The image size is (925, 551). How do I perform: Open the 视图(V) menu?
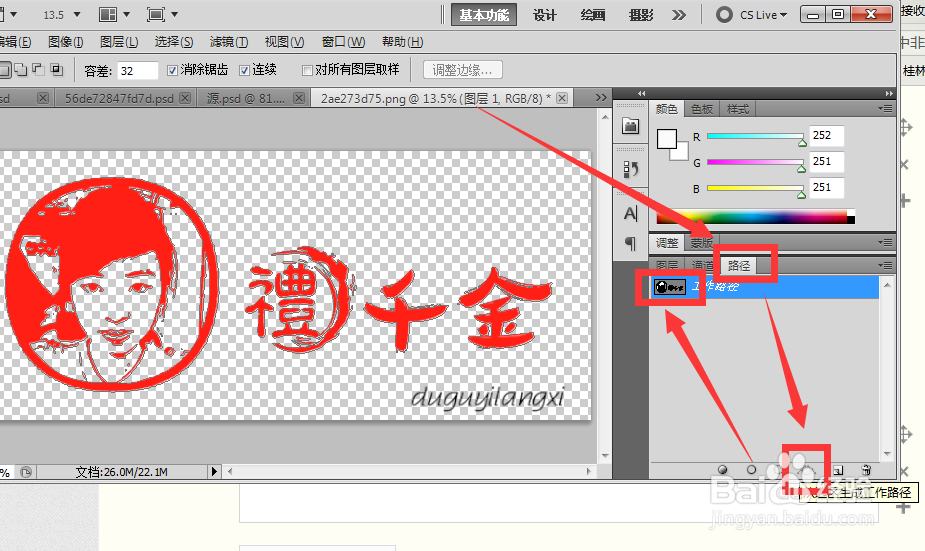284,42
